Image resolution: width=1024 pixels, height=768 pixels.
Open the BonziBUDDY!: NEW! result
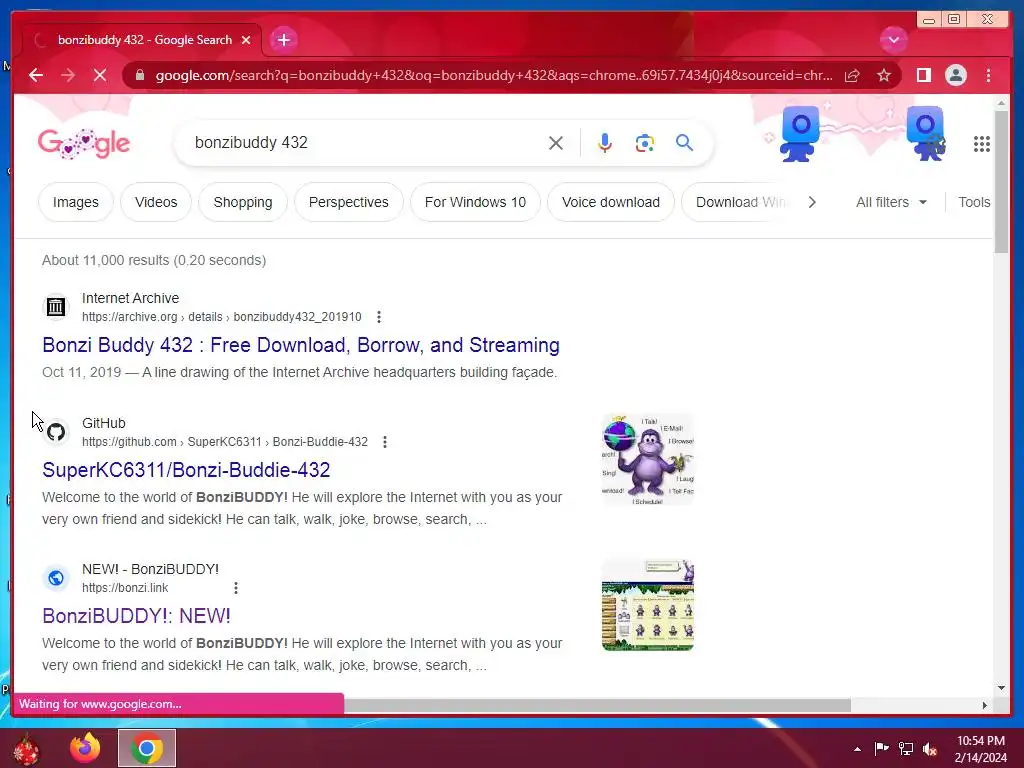[x=136, y=616]
